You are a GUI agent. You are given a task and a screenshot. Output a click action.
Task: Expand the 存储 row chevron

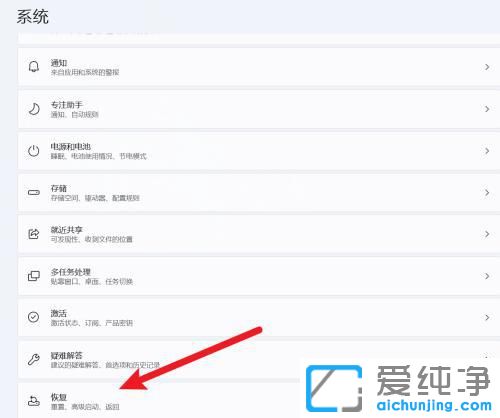click(x=487, y=193)
